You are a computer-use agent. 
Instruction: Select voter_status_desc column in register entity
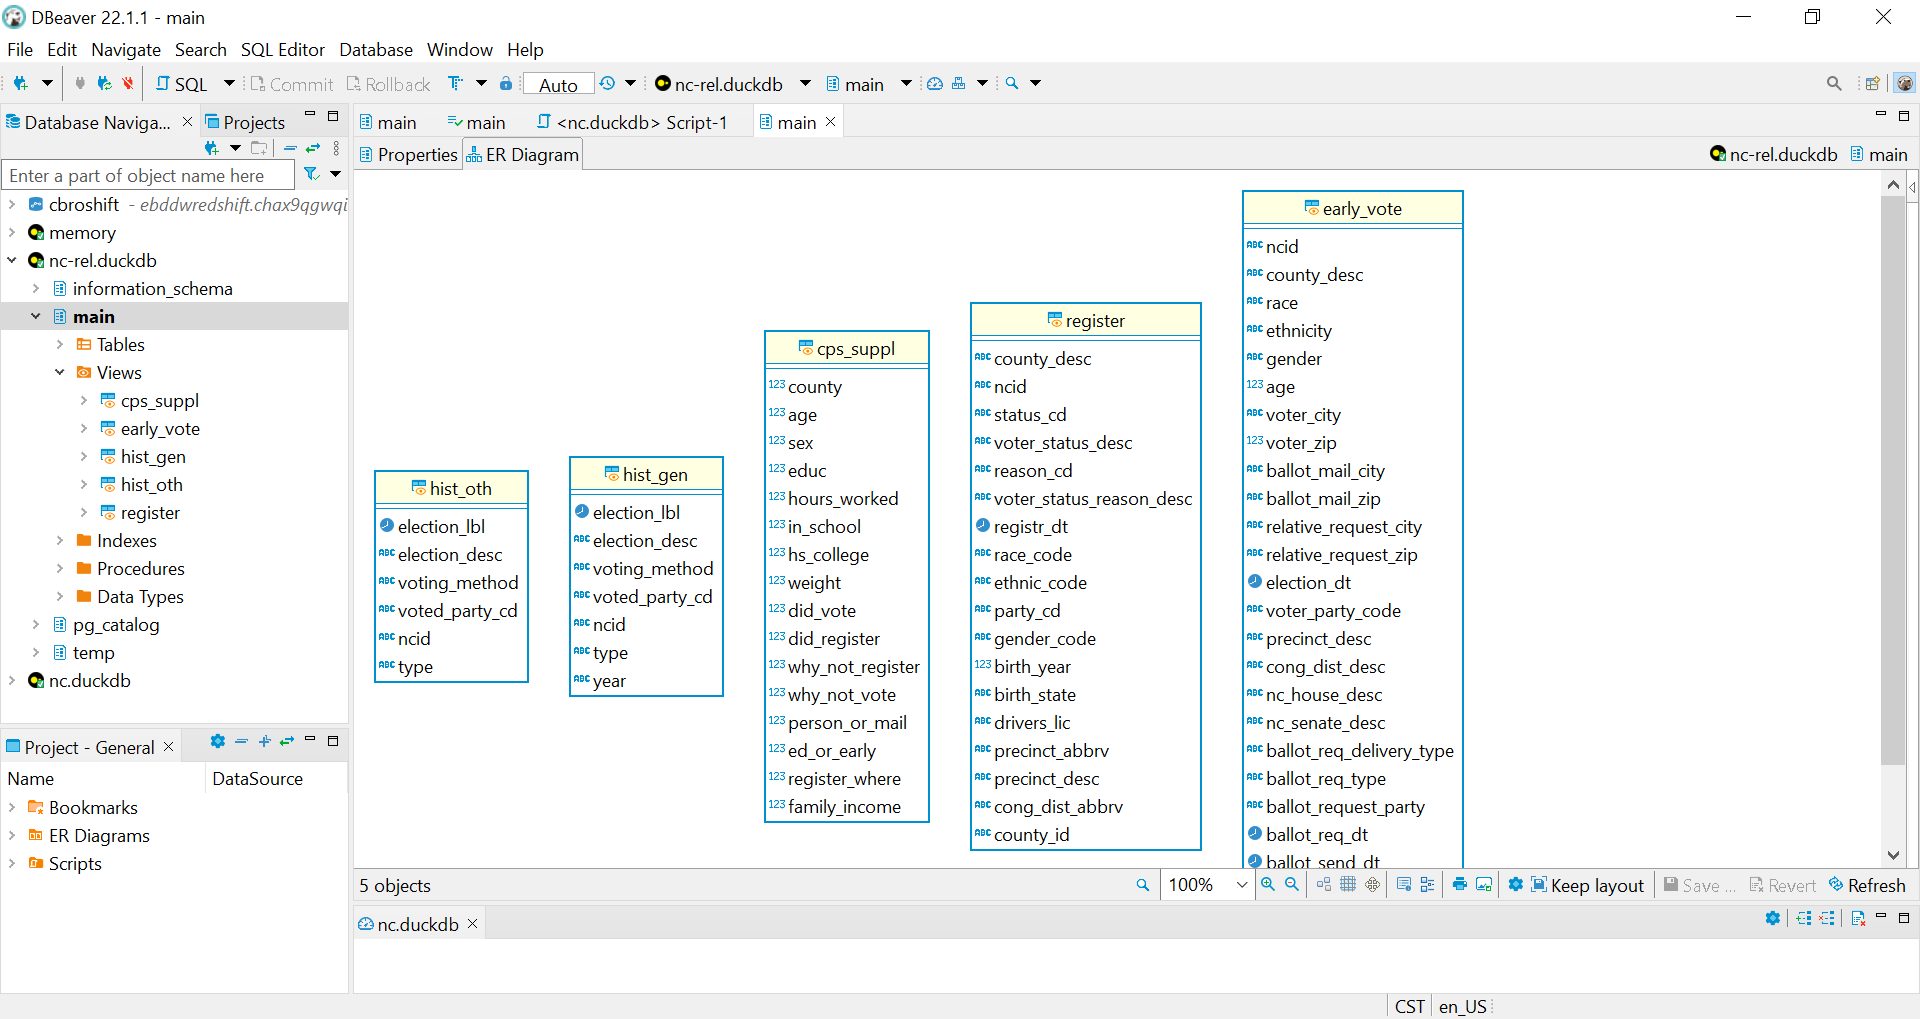pyautogui.click(x=1062, y=442)
